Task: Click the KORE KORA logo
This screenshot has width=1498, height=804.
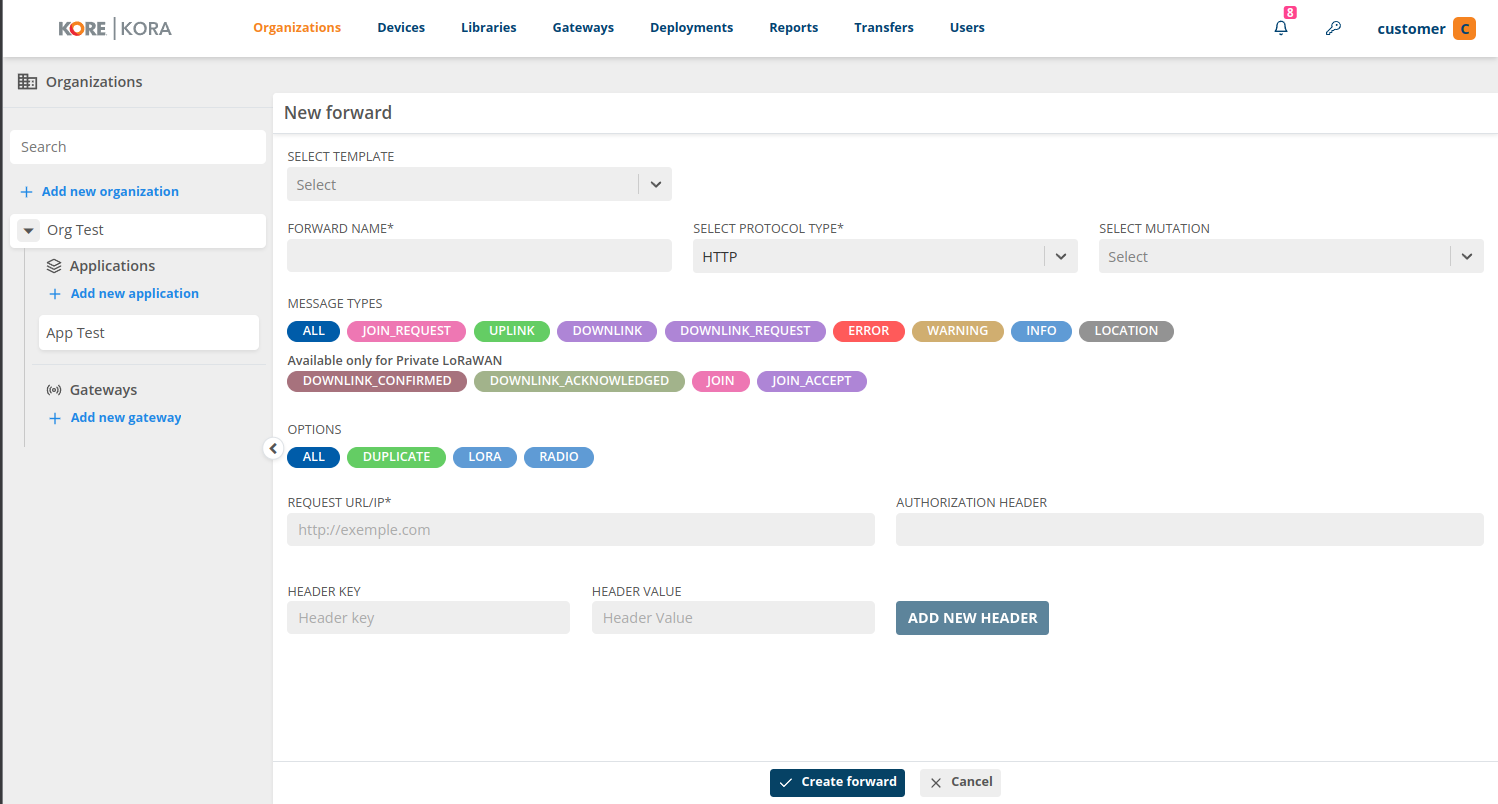Action: (115, 28)
